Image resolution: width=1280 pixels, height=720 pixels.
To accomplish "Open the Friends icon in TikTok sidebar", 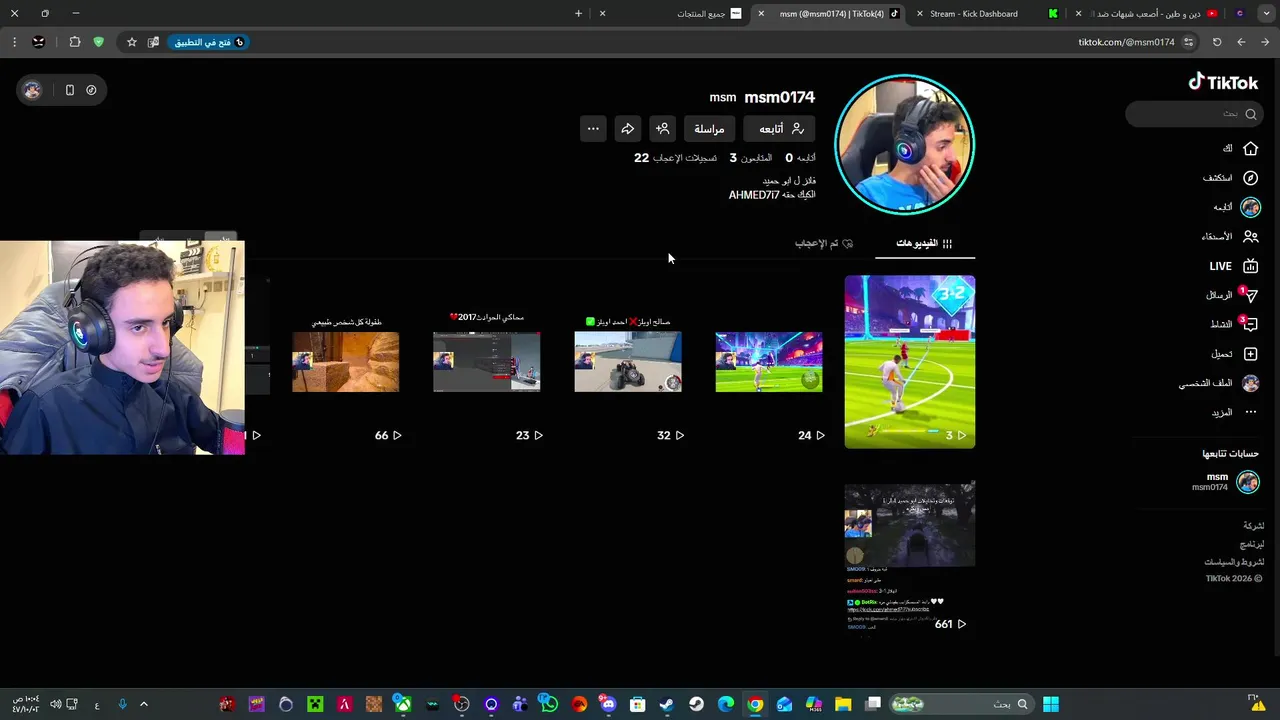I will (x=1250, y=237).
